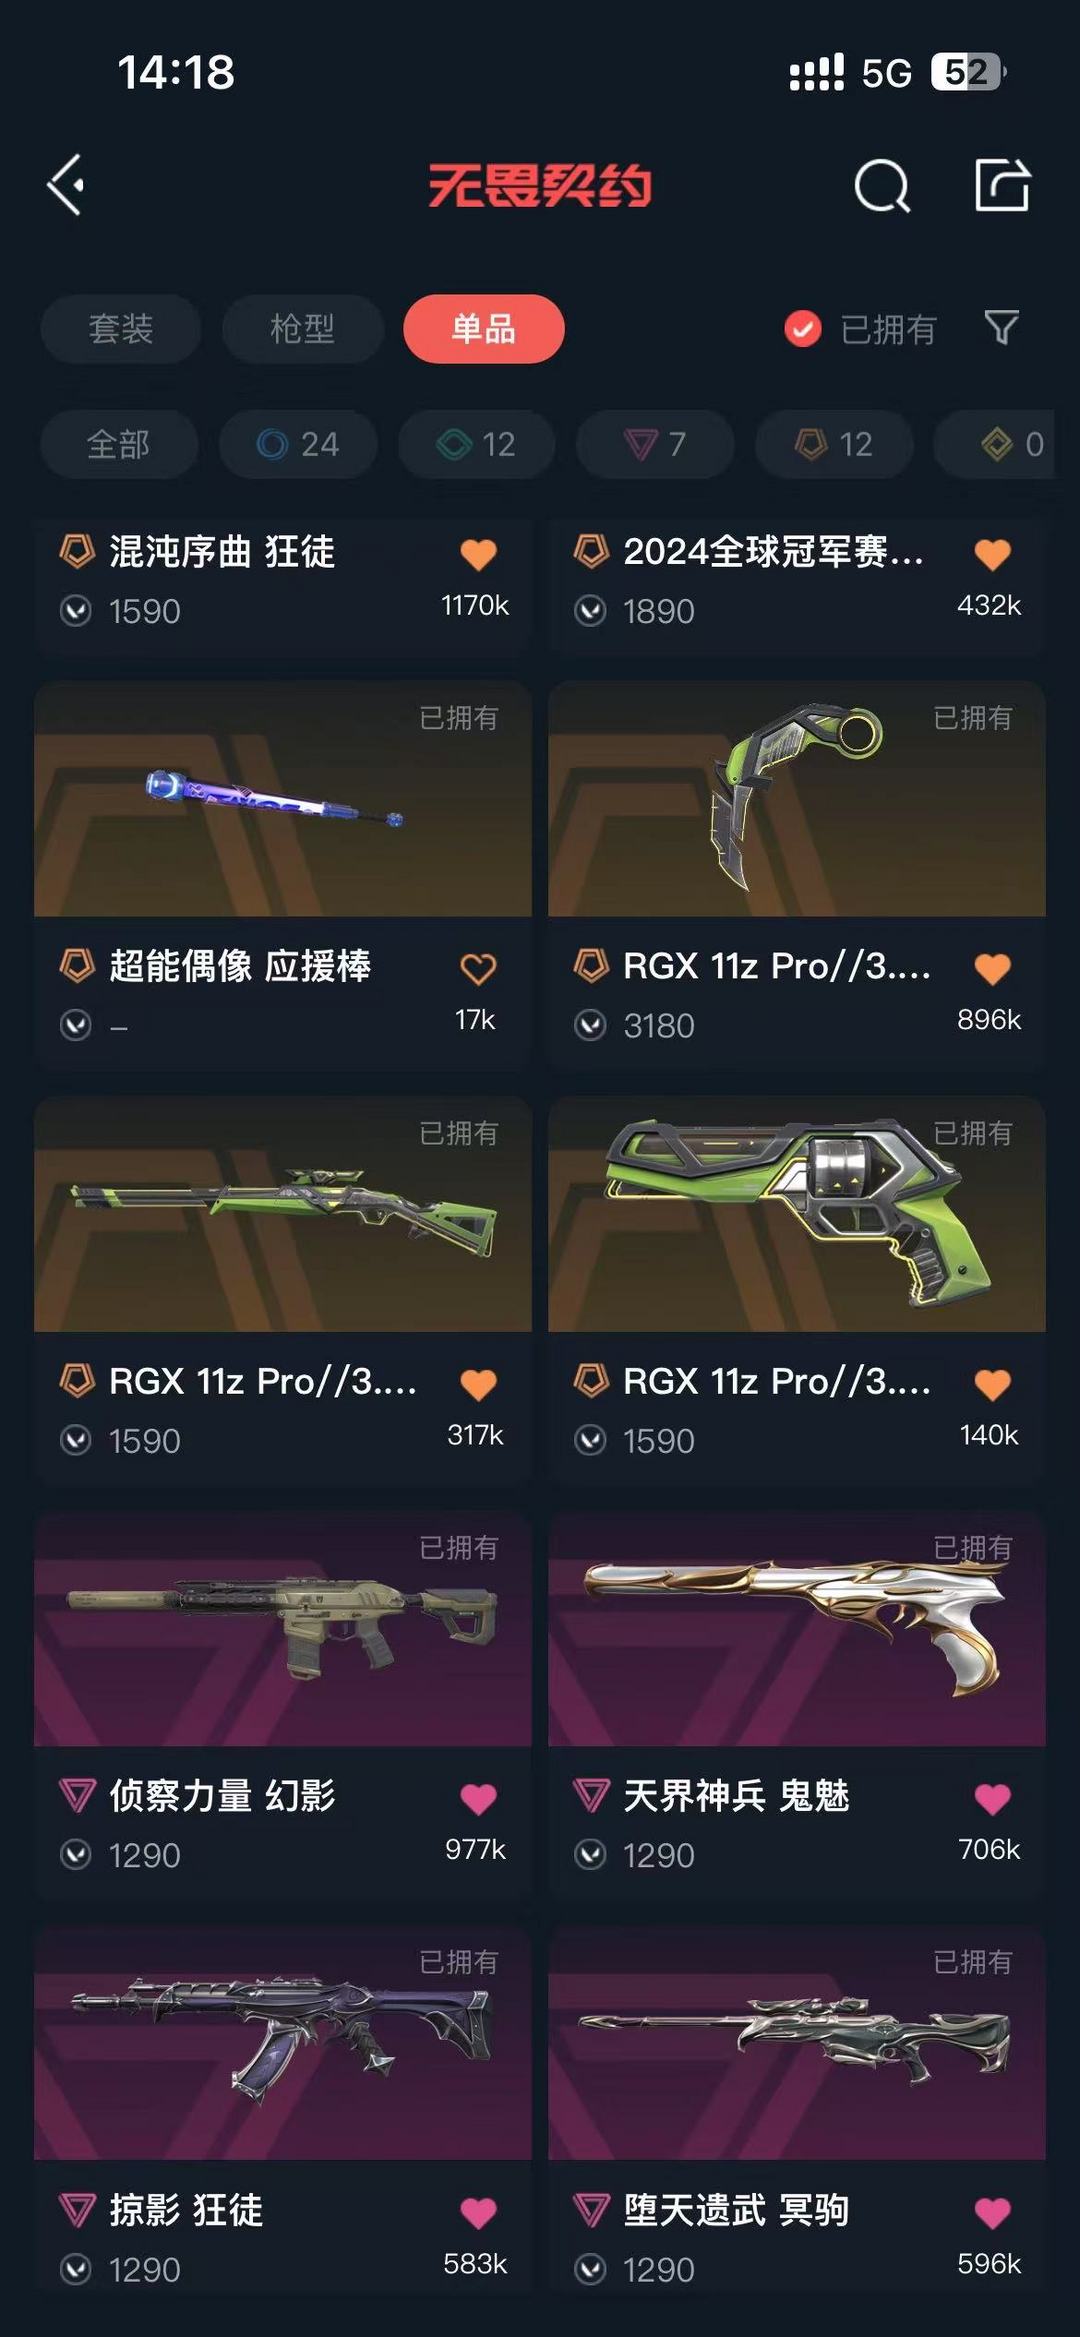The width and height of the screenshot is (1080, 2337).
Task: Filter by pink triangle tier 7
Action: coord(655,444)
